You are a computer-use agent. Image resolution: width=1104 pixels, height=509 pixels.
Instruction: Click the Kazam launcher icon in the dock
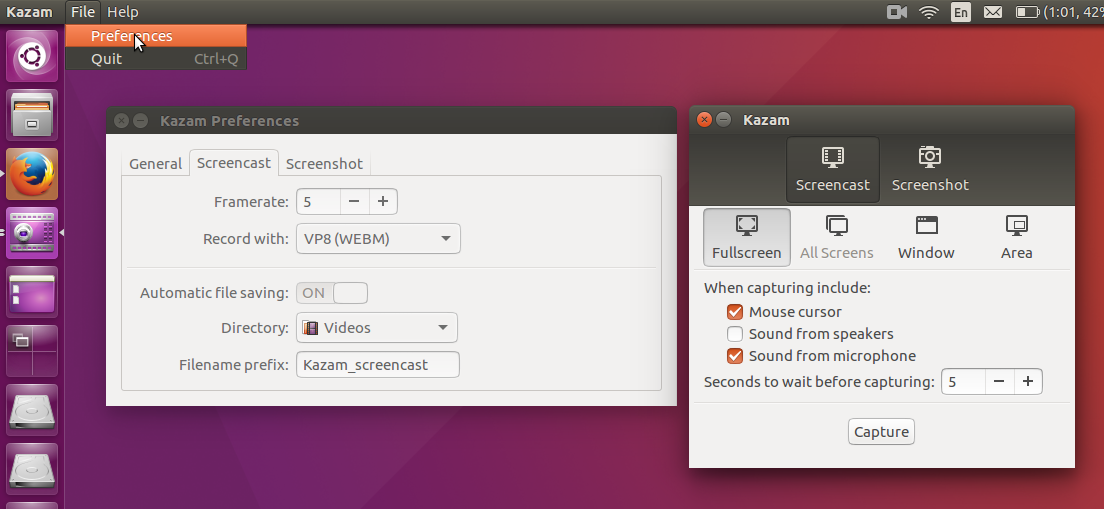[32, 233]
